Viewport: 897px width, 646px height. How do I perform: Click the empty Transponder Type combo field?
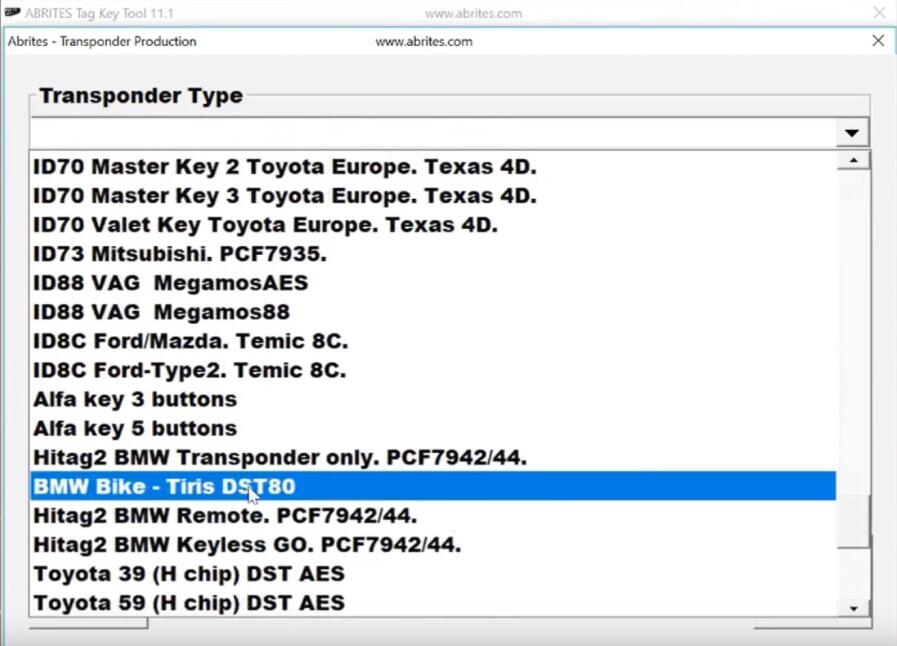click(430, 133)
